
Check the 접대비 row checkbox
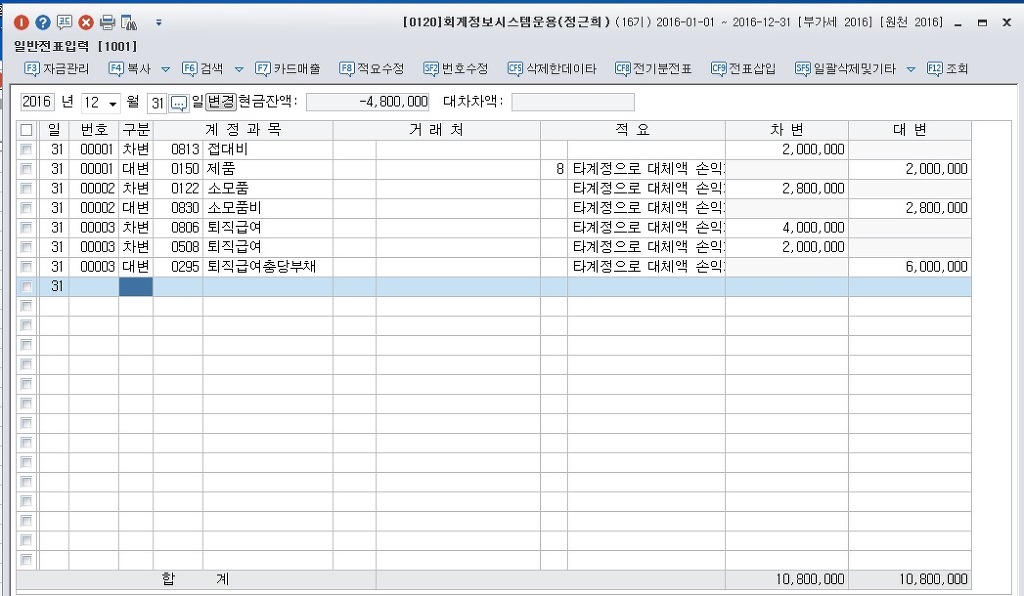point(26,149)
